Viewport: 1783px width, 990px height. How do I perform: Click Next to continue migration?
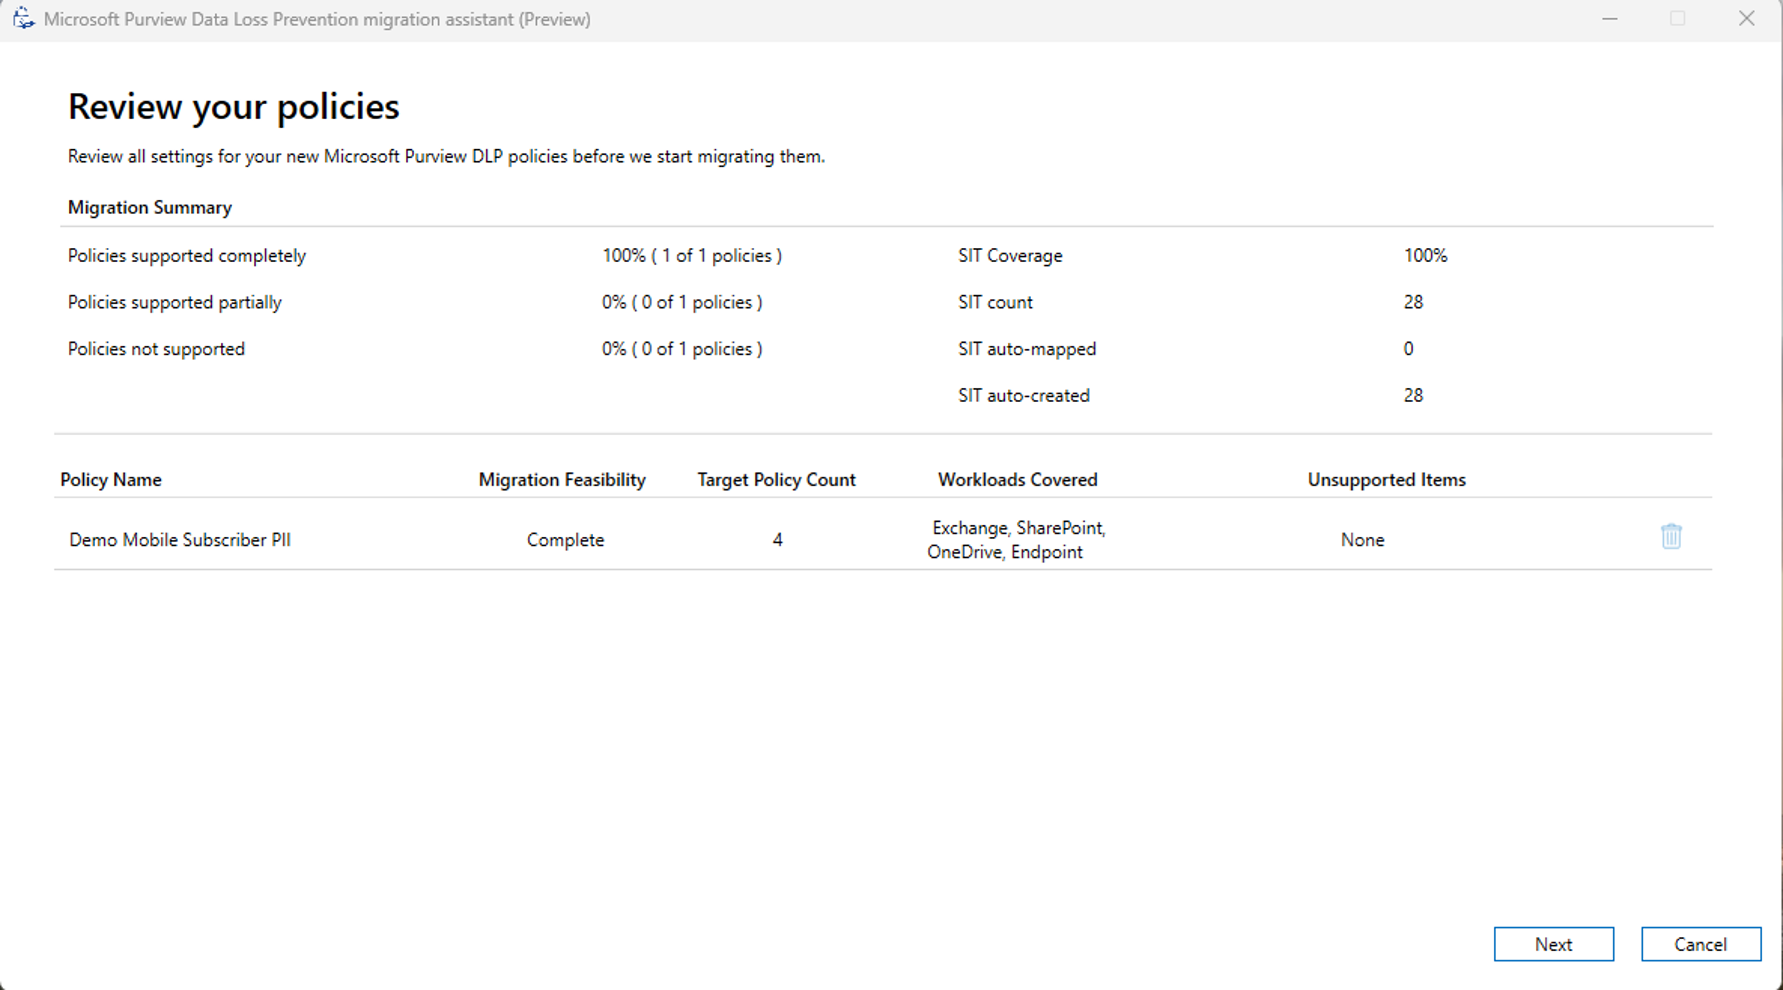(1553, 944)
